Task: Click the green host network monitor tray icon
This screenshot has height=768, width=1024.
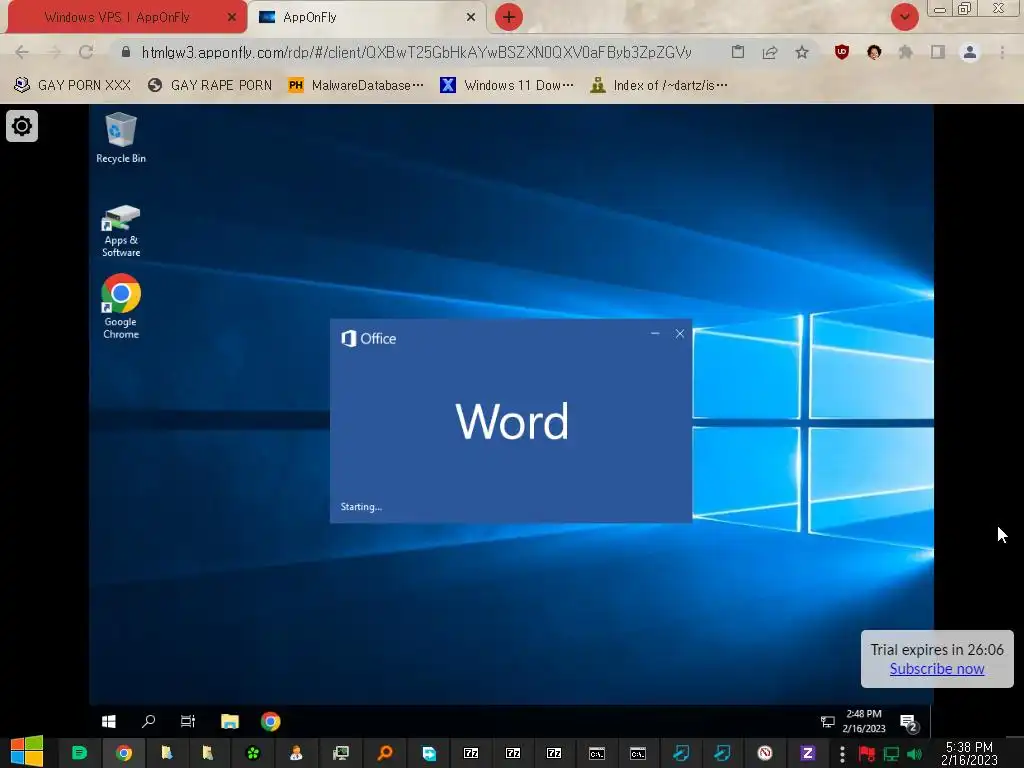Action: [891, 754]
